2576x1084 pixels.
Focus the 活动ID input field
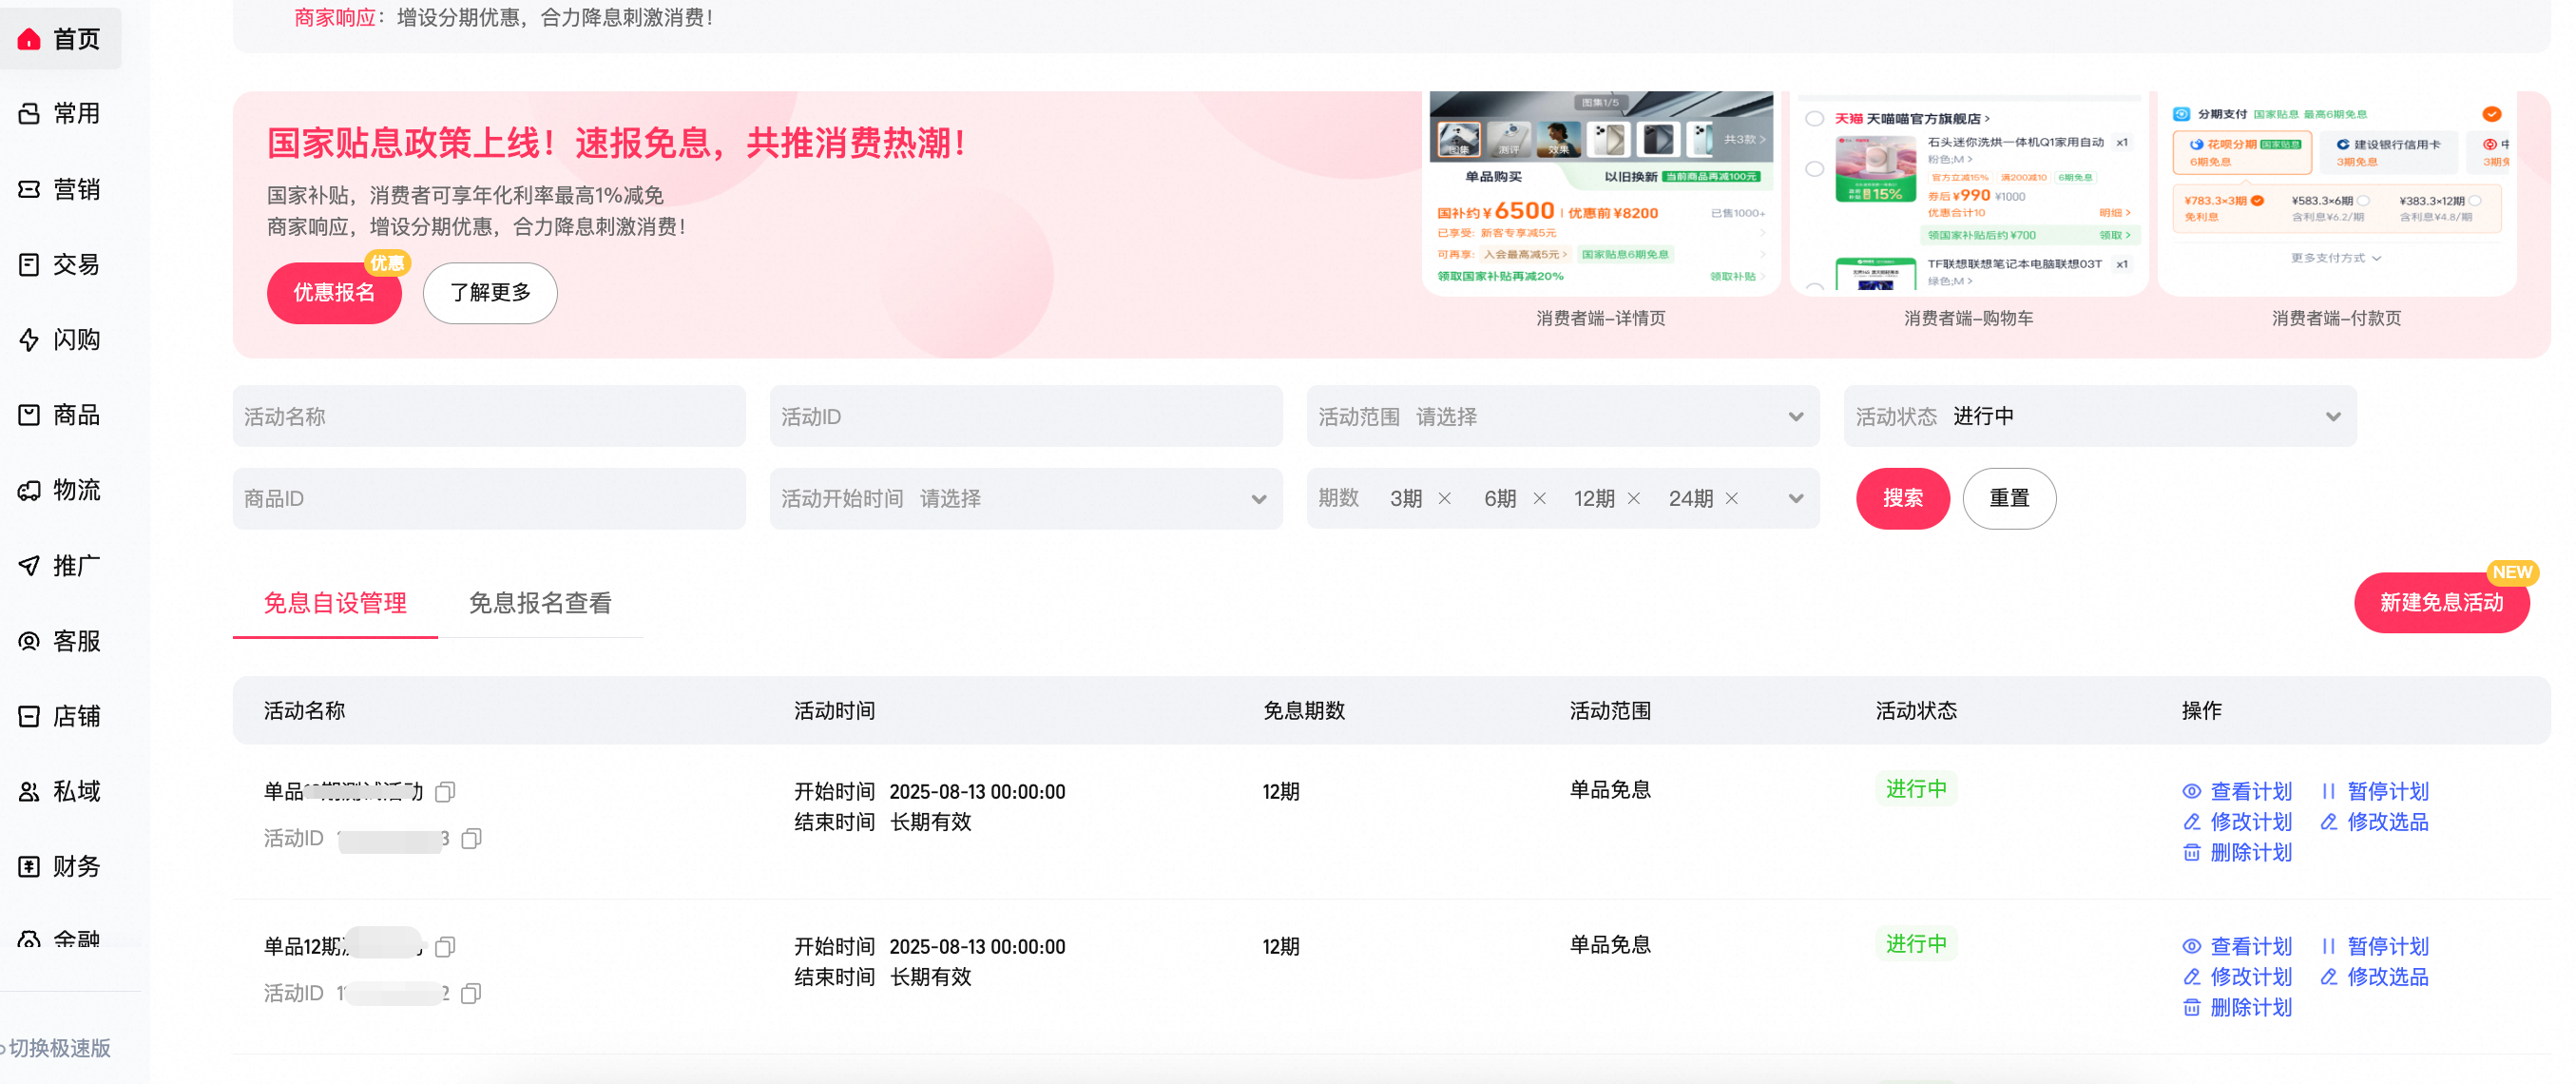point(1026,416)
